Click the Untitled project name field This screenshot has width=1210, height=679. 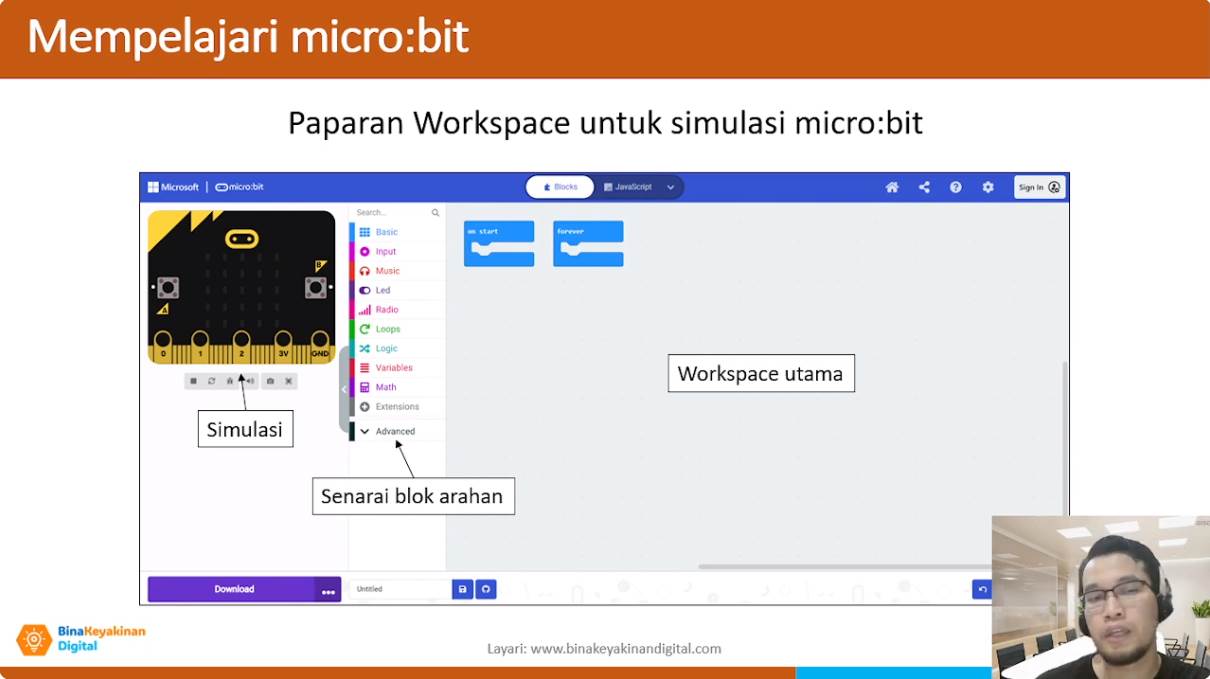[x=399, y=589]
